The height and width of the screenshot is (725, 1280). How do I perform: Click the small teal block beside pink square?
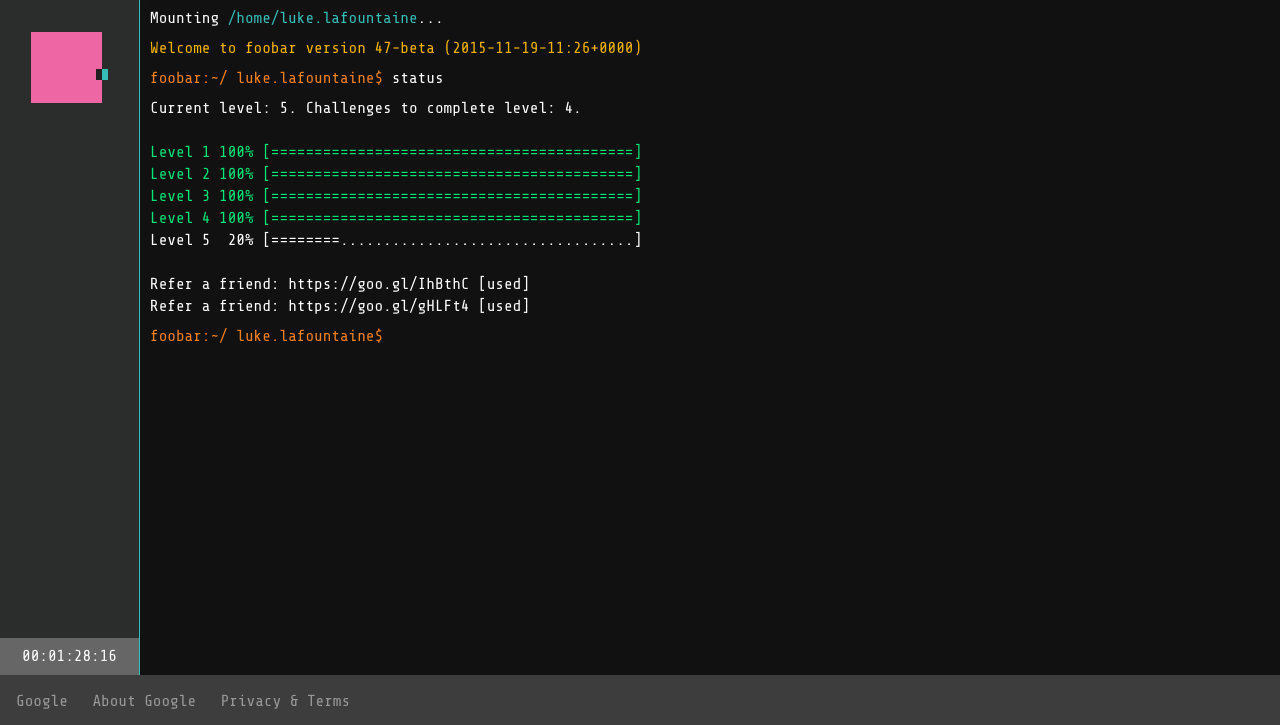click(x=104, y=75)
